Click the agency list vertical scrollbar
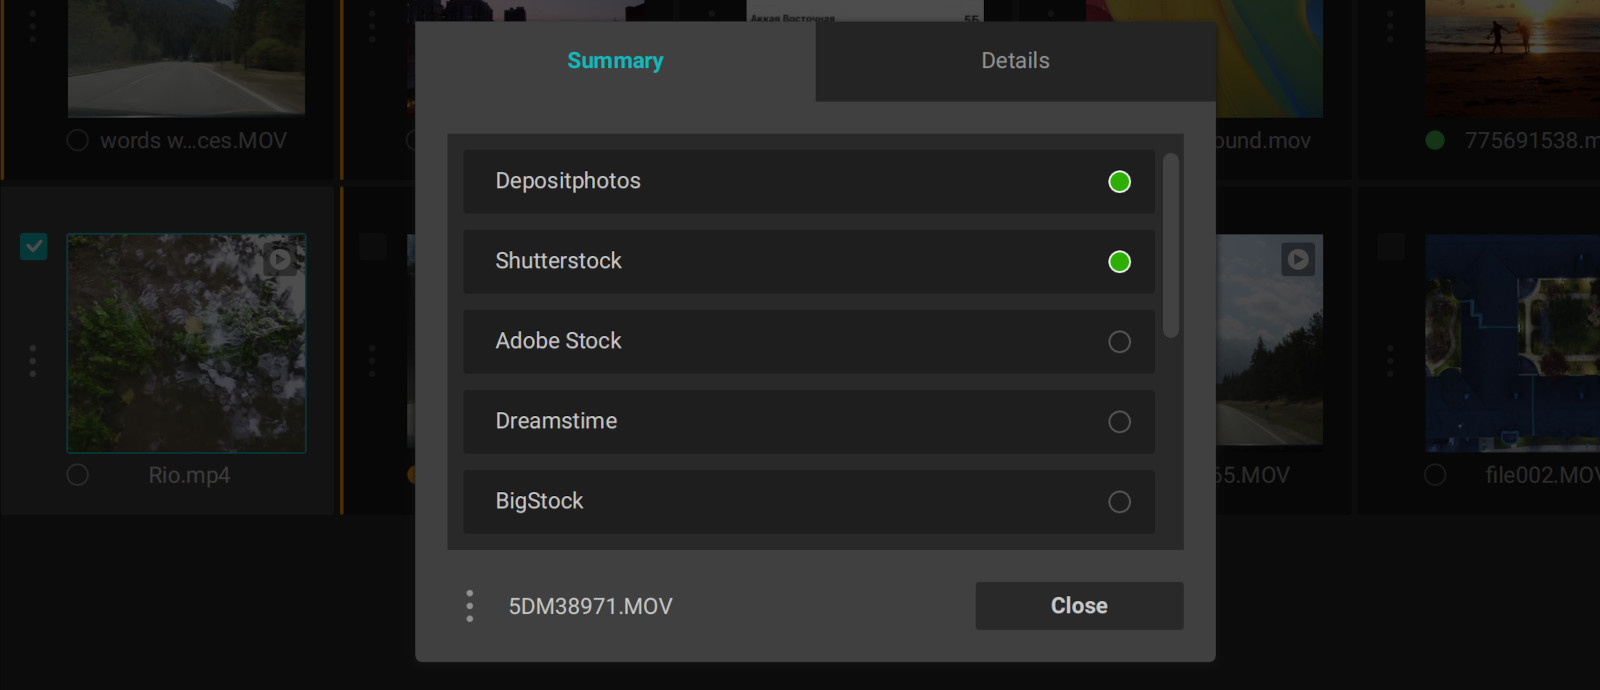 (x=1171, y=245)
